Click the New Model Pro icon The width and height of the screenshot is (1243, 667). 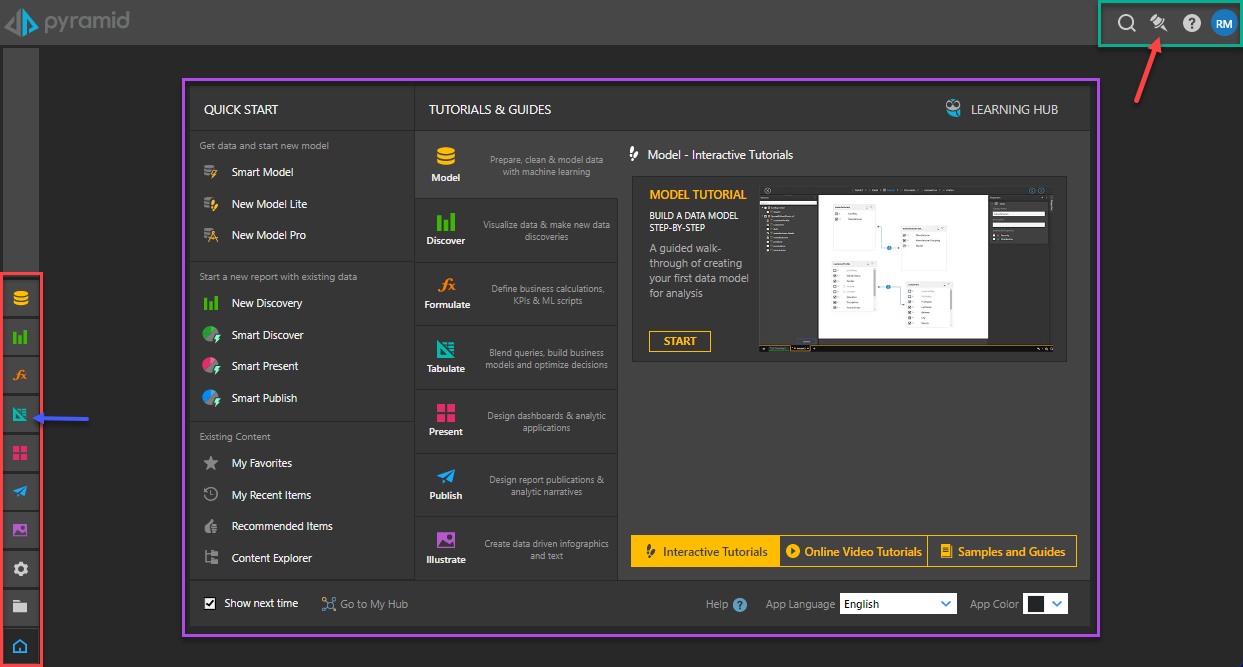[x=211, y=235]
